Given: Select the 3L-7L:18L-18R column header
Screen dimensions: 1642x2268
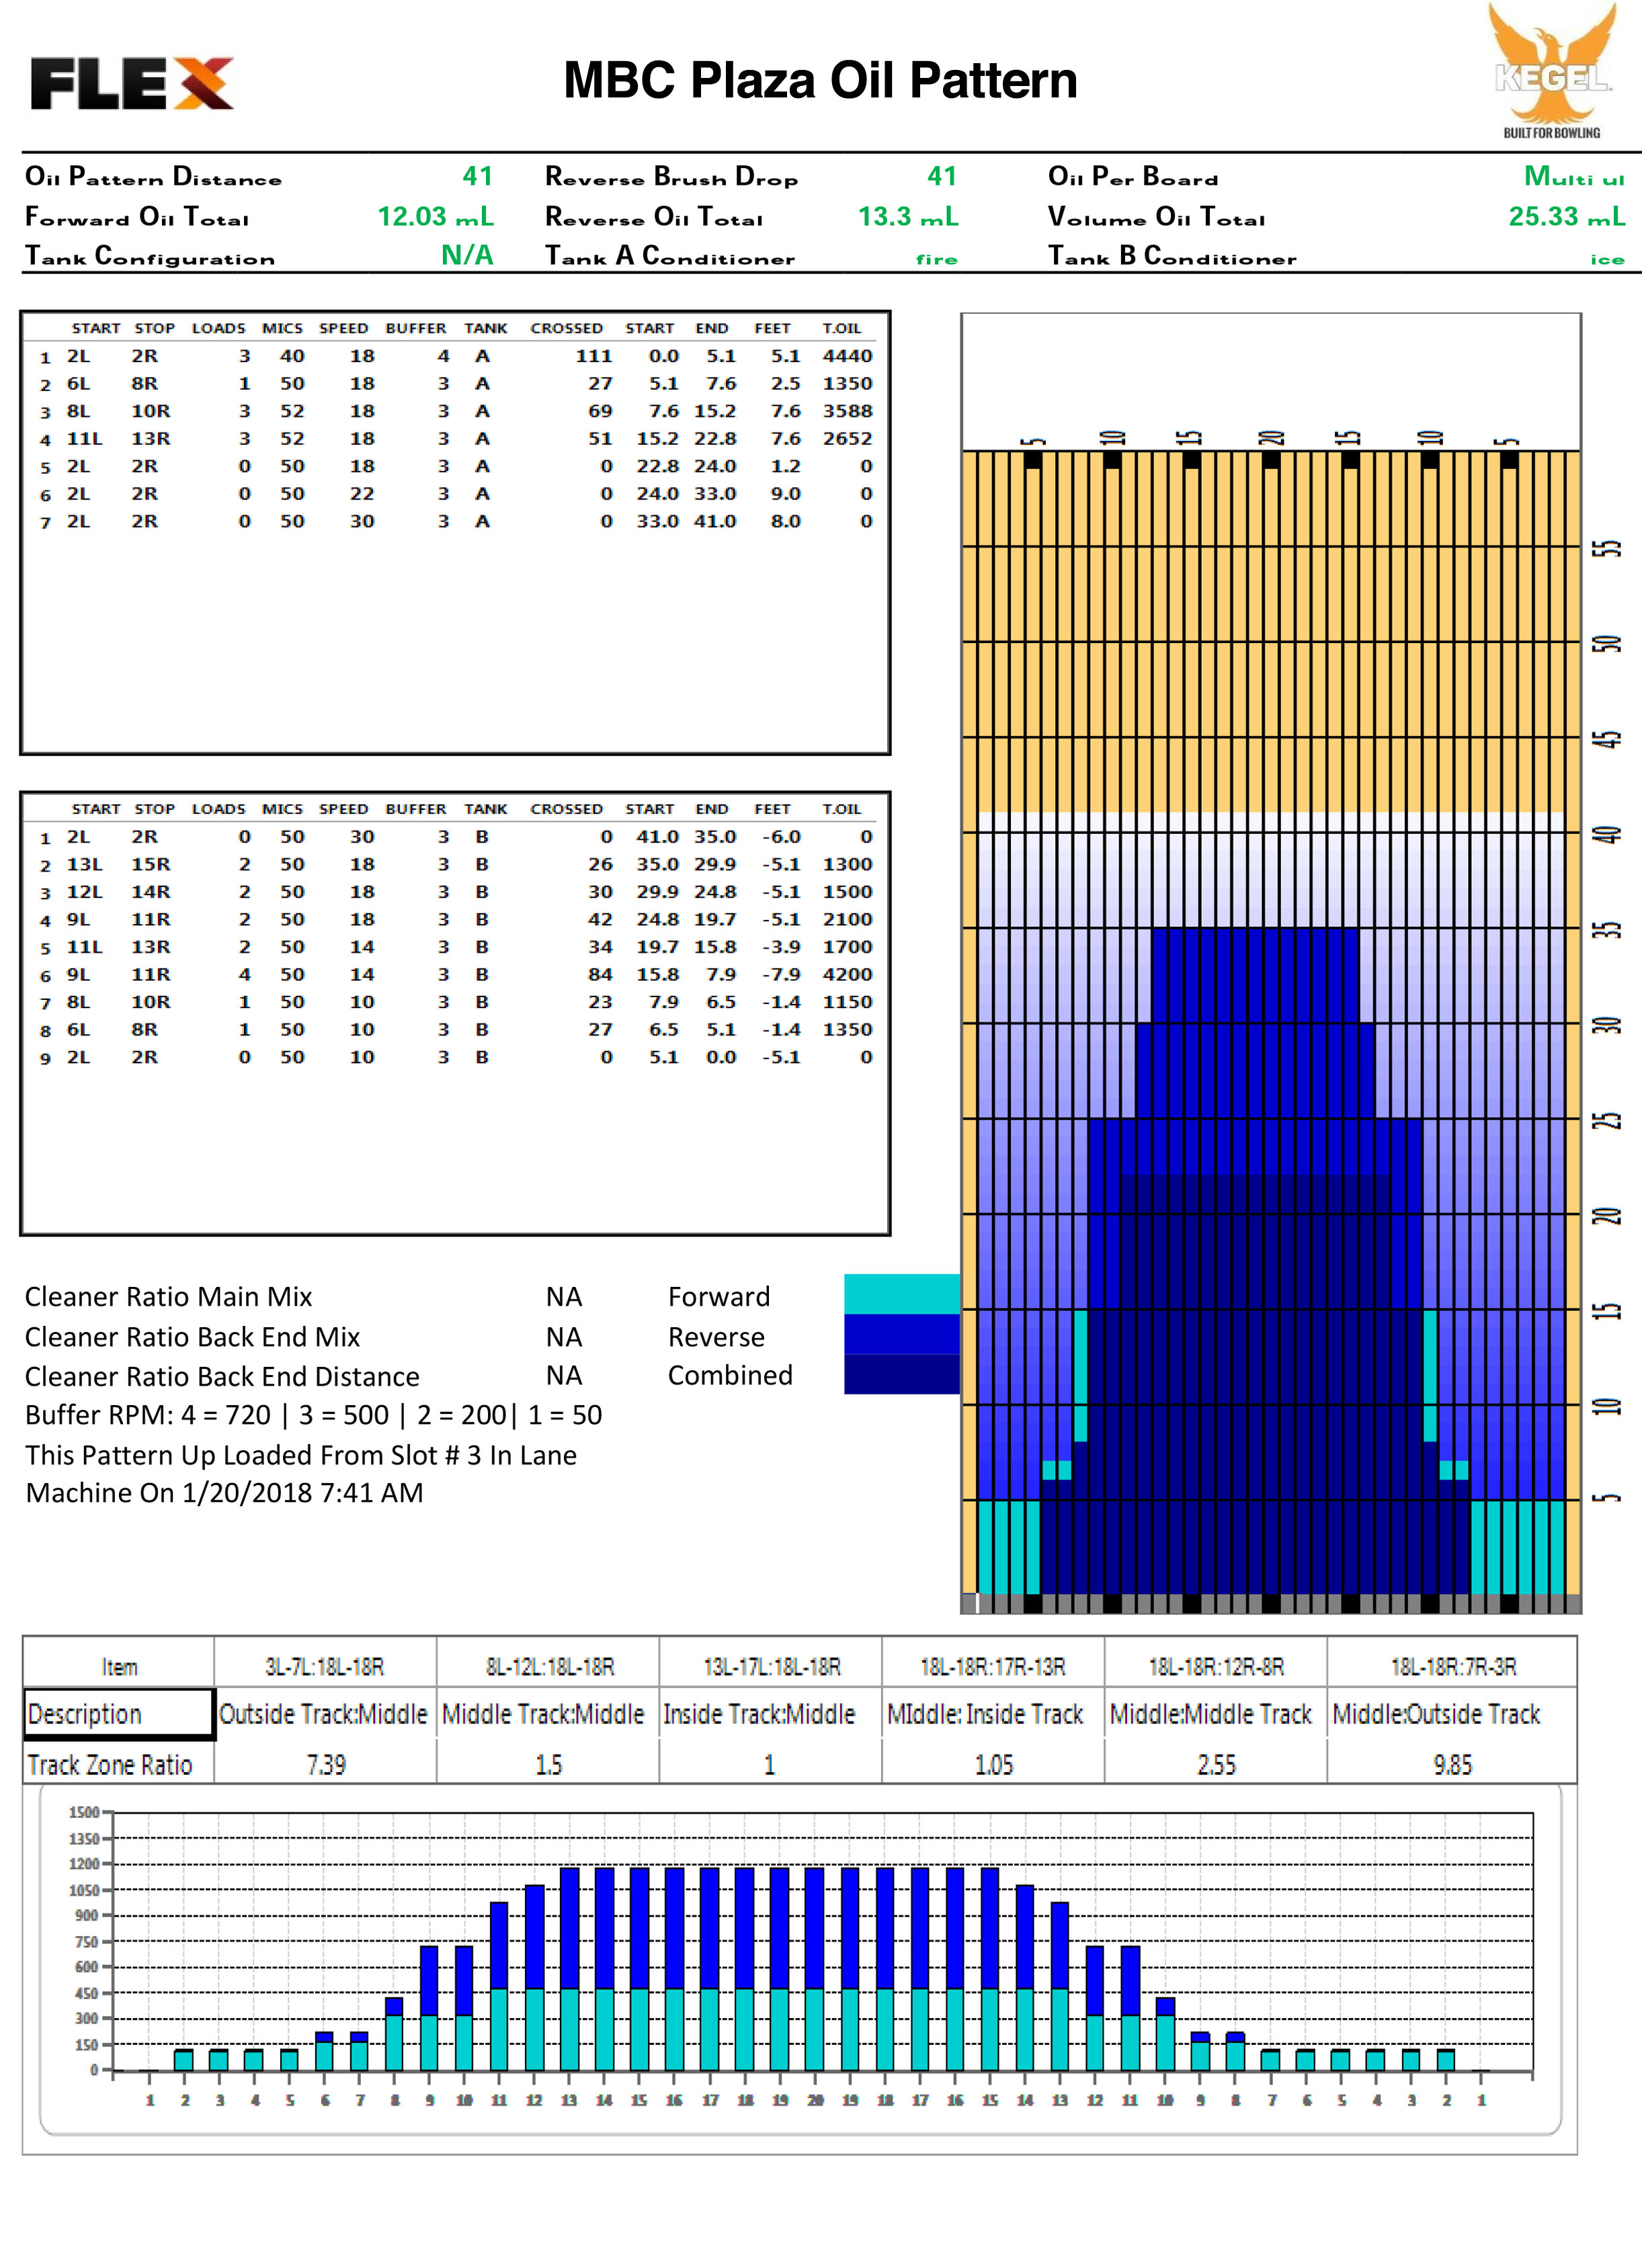Looking at the screenshot, I should click(324, 1667).
